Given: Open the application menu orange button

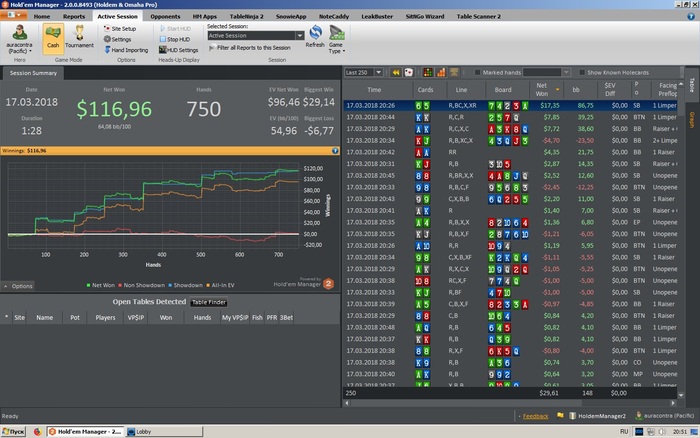Looking at the screenshot, I should pos(13,16).
